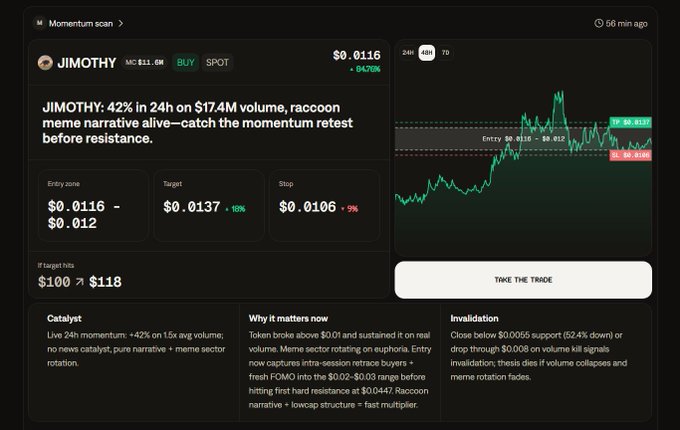Switch chart to the 7D tab
This screenshot has height=430, width=680.
[x=445, y=52]
